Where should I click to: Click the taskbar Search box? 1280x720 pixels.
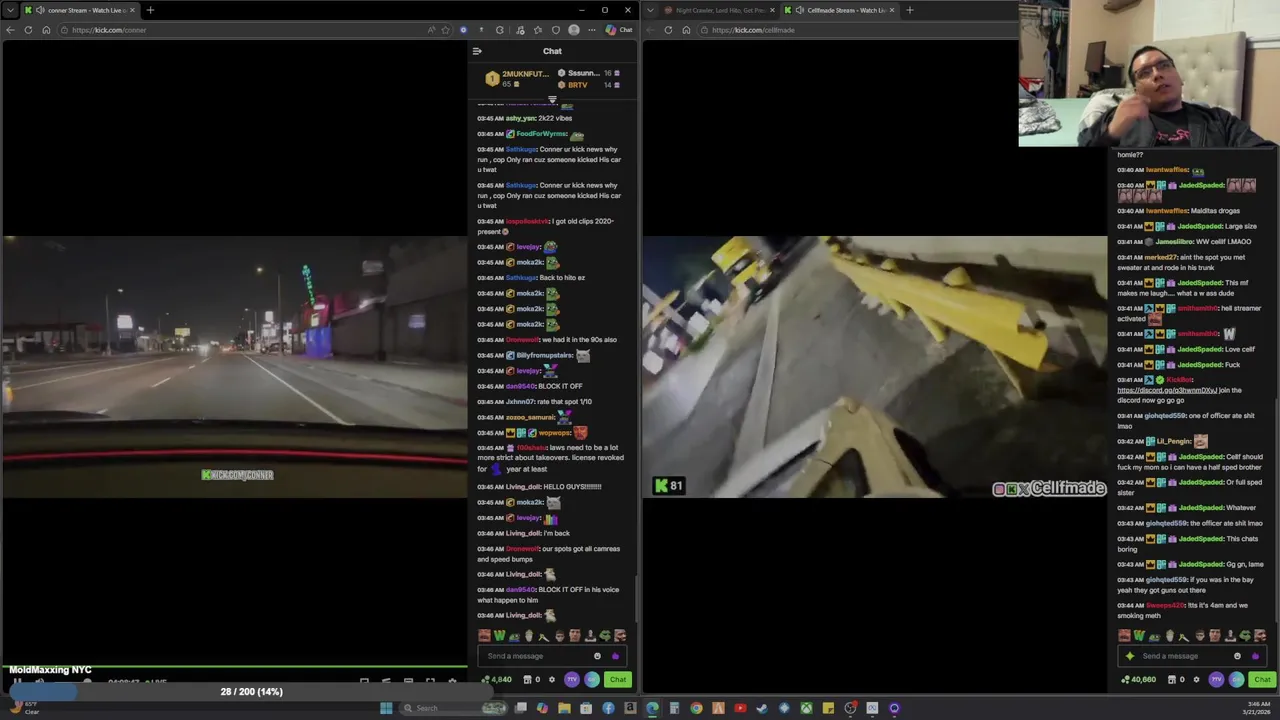click(x=453, y=708)
